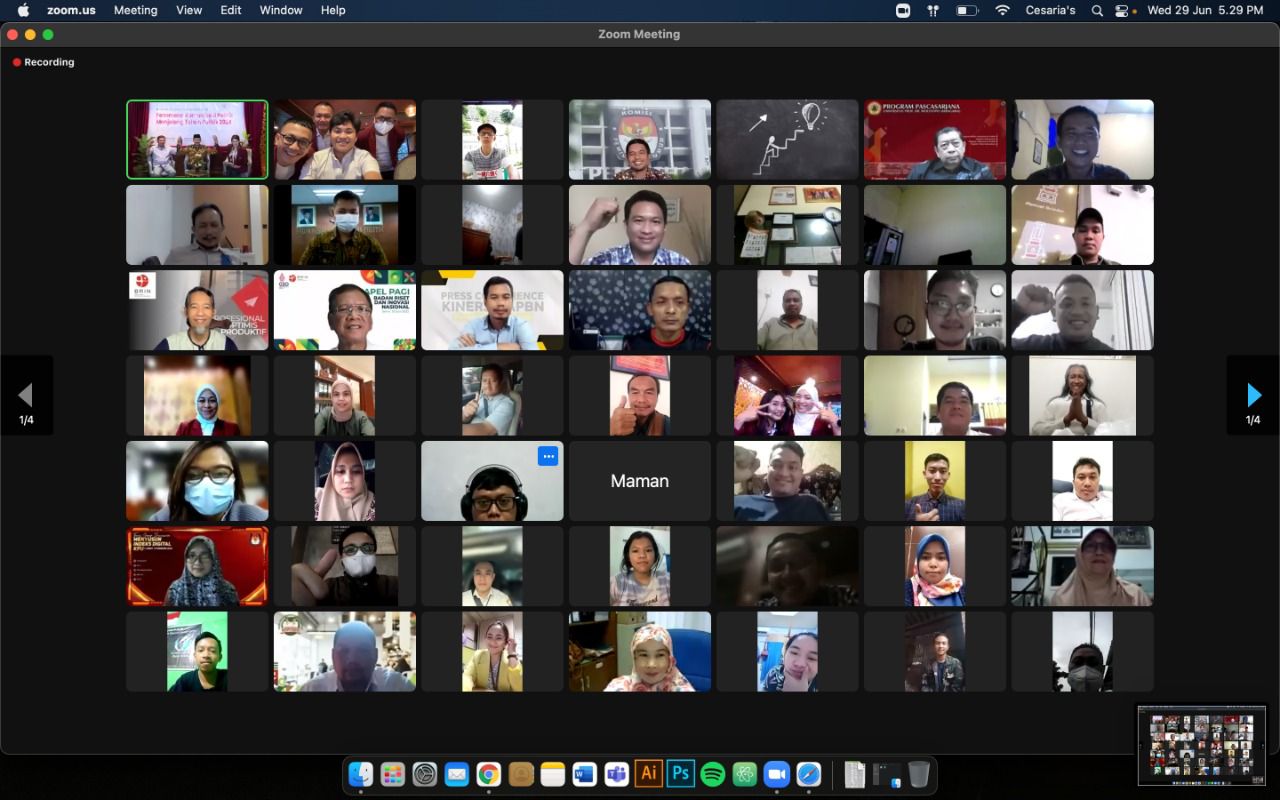Launch Photoshop from the dock

click(681, 774)
